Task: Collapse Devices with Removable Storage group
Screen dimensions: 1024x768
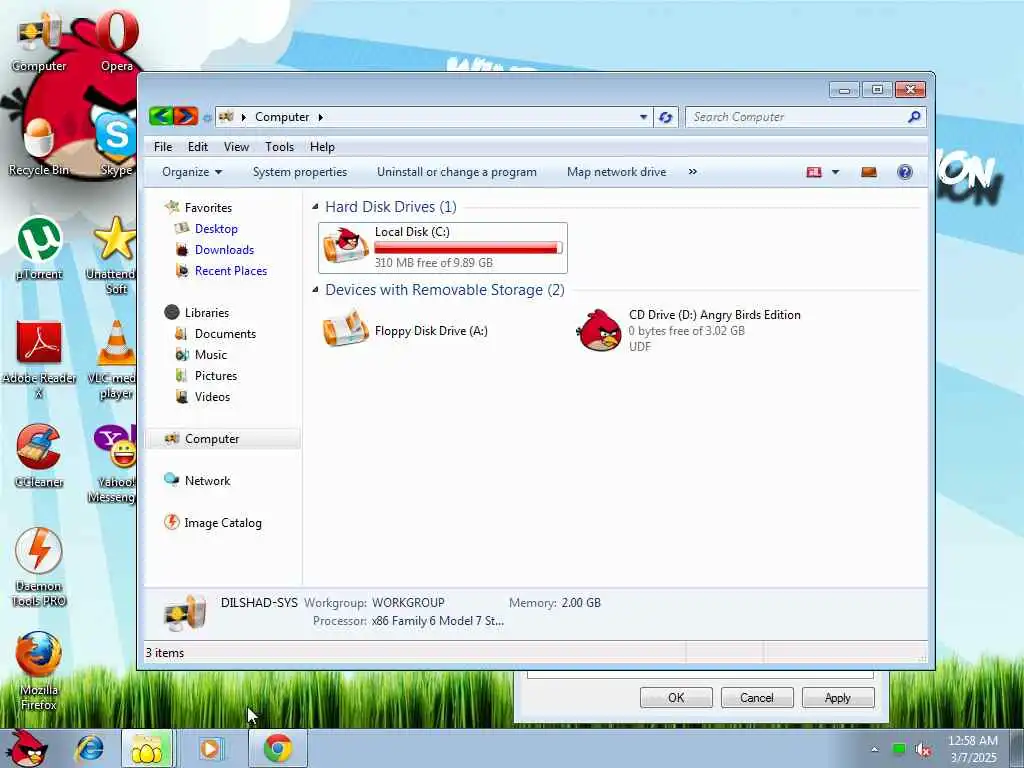Action: tap(315, 289)
